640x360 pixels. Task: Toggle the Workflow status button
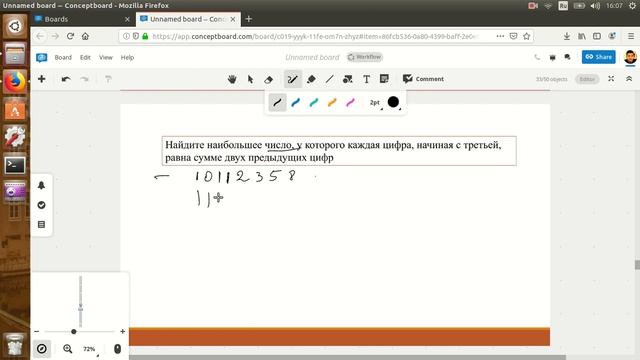click(365, 57)
